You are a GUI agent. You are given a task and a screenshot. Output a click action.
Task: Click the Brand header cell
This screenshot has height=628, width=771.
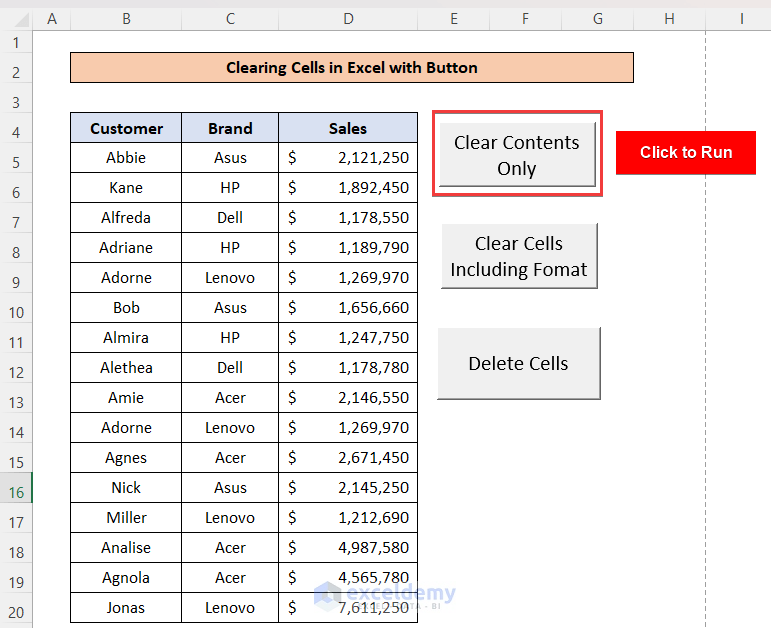point(230,128)
